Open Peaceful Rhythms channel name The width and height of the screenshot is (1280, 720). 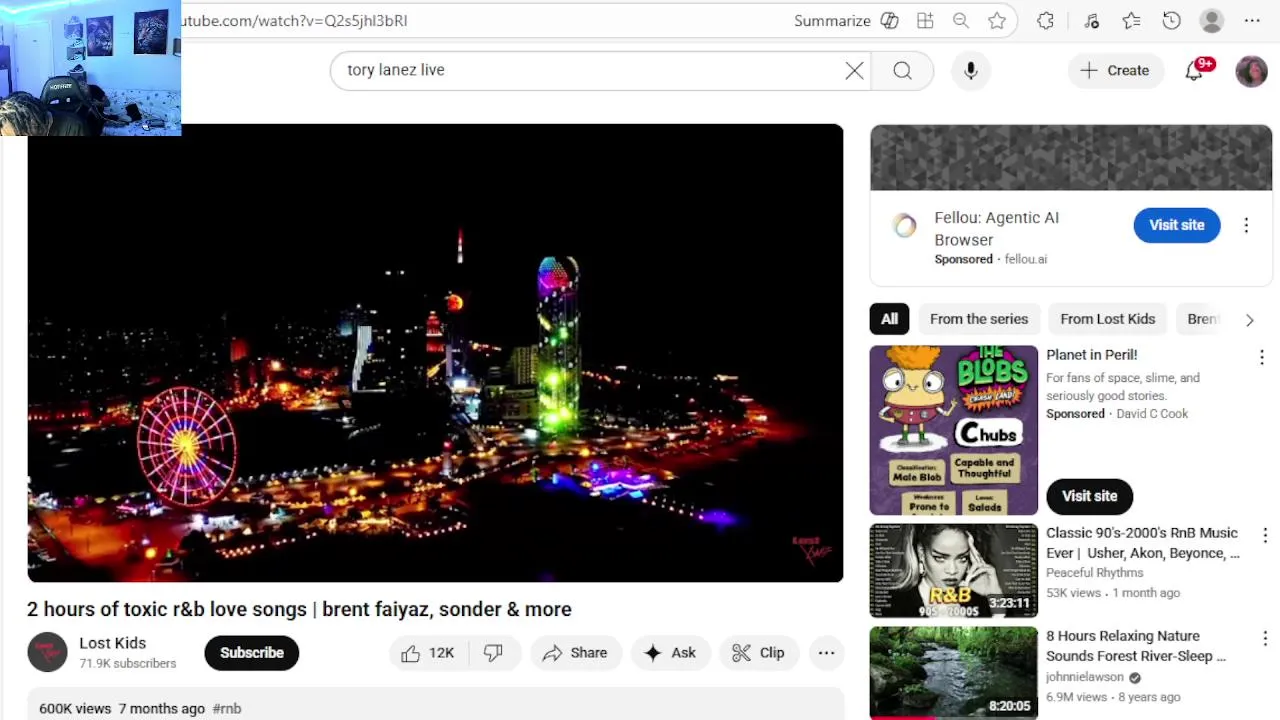(x=1094, y=573)
